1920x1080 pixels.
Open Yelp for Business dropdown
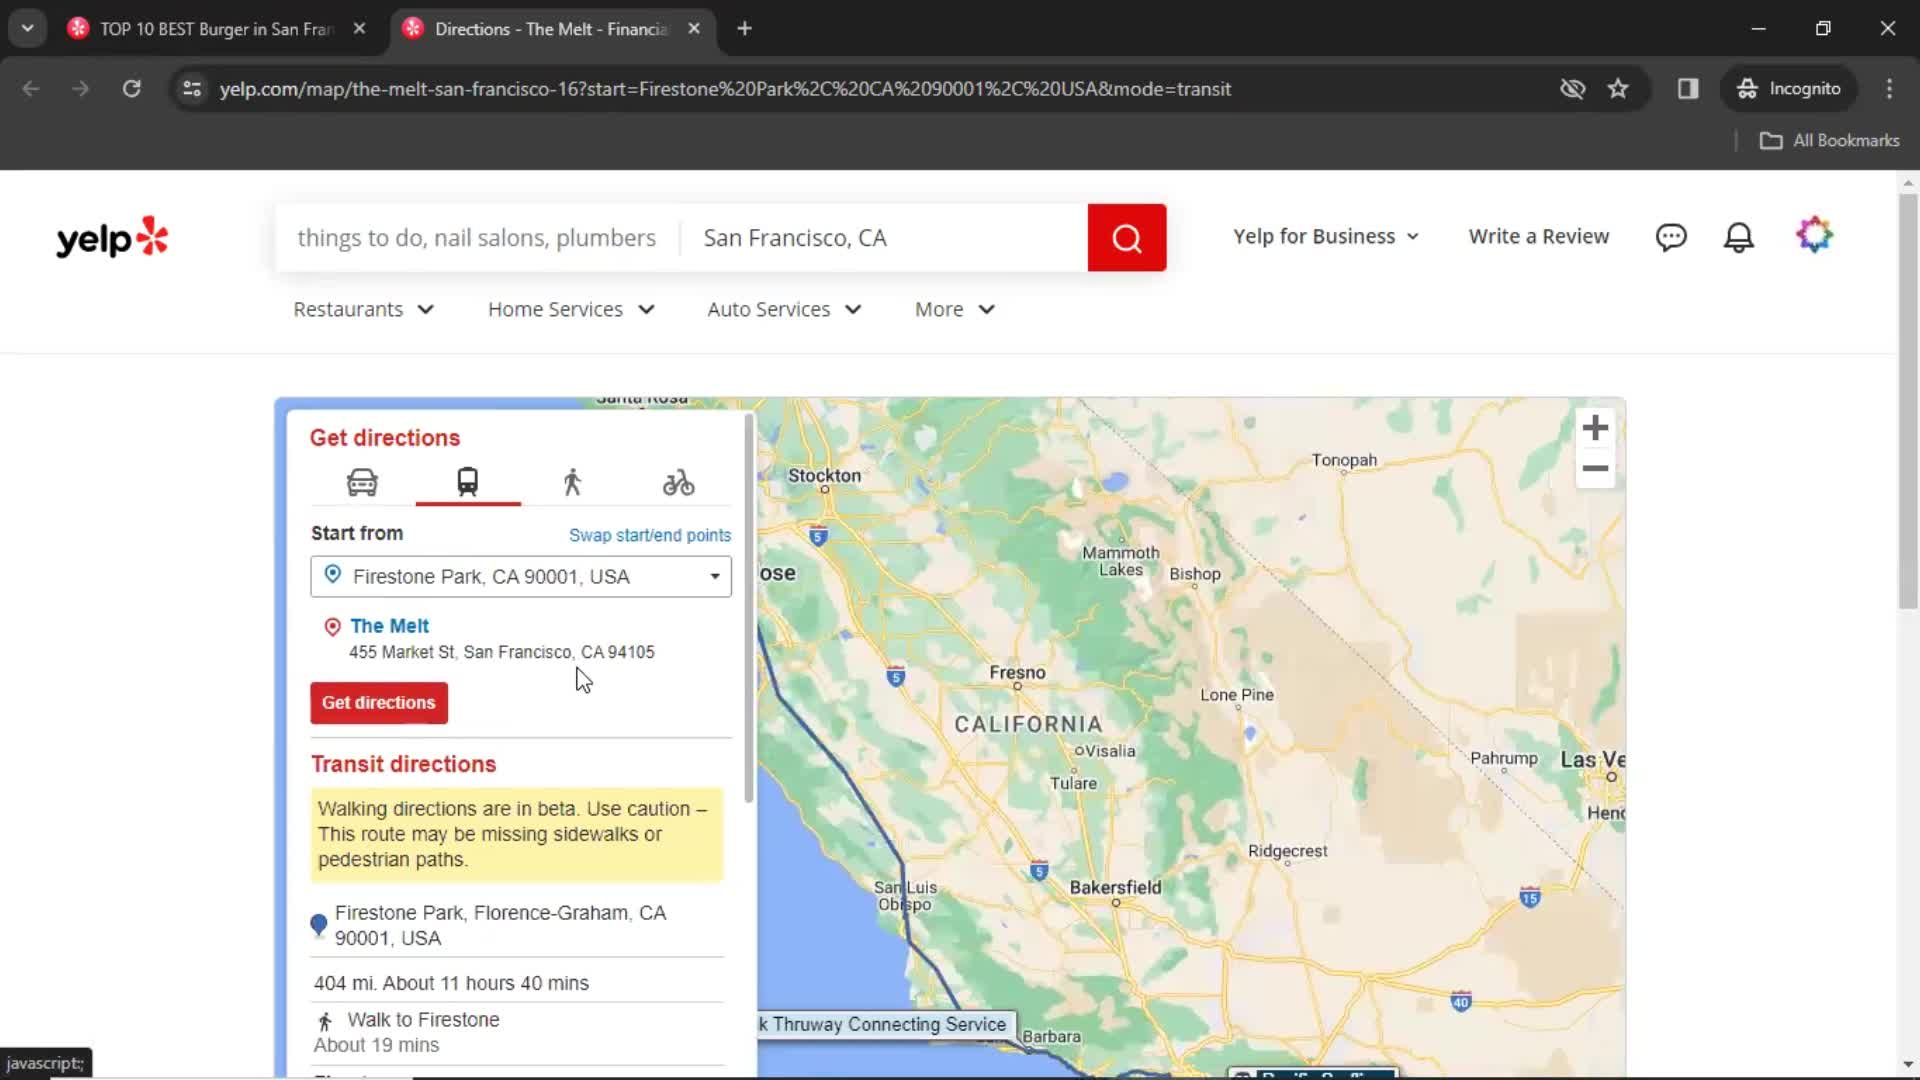pos(1326,237)
